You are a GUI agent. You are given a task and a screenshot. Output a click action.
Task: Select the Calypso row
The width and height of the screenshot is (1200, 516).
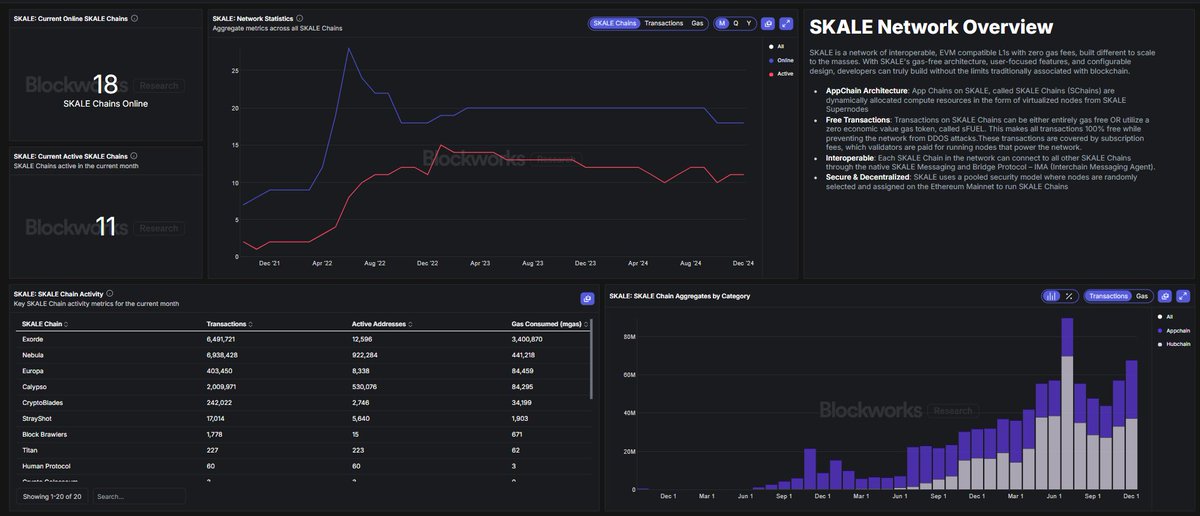point(304,387)
